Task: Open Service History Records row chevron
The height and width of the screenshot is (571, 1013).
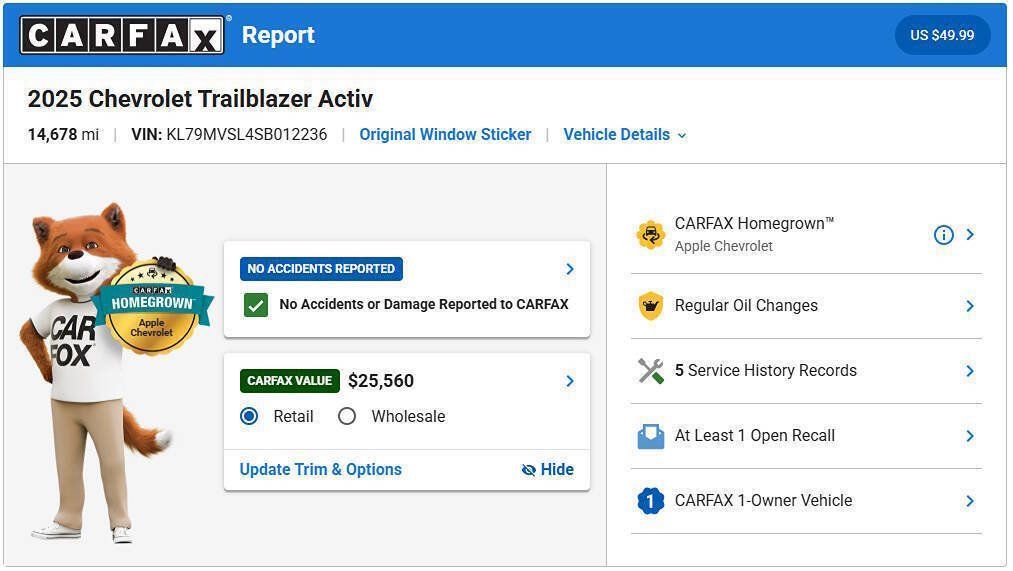Action: [970, 371]
